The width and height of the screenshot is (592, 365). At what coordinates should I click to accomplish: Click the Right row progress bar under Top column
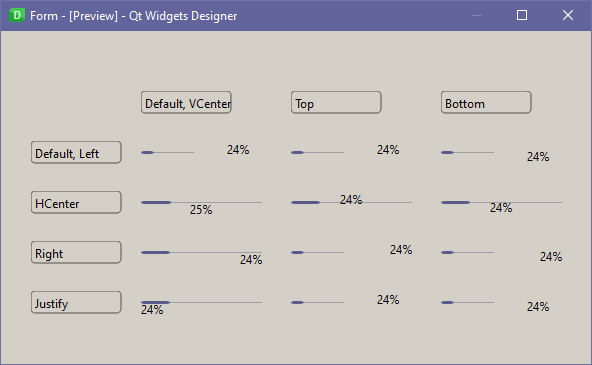351,251
